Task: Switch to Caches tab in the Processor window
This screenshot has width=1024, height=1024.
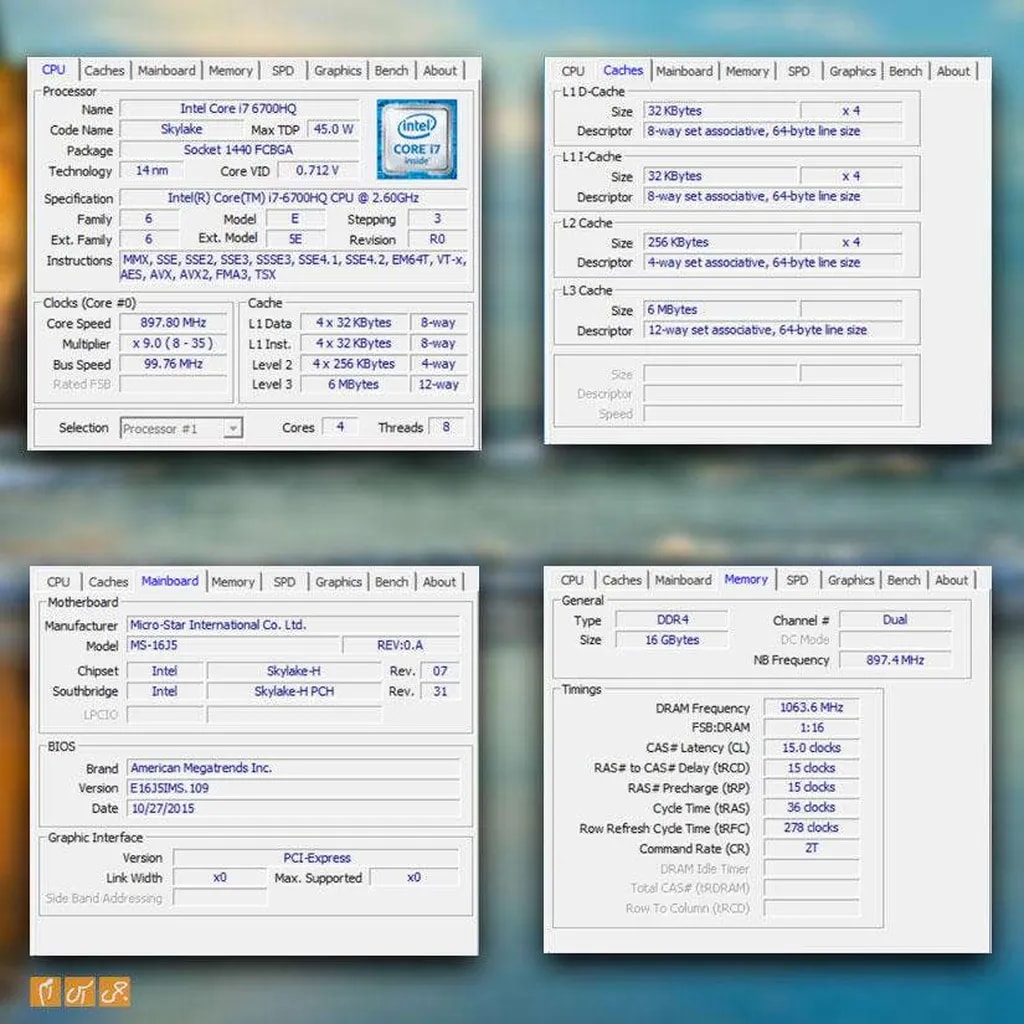Action: click(x=104, y=71)
